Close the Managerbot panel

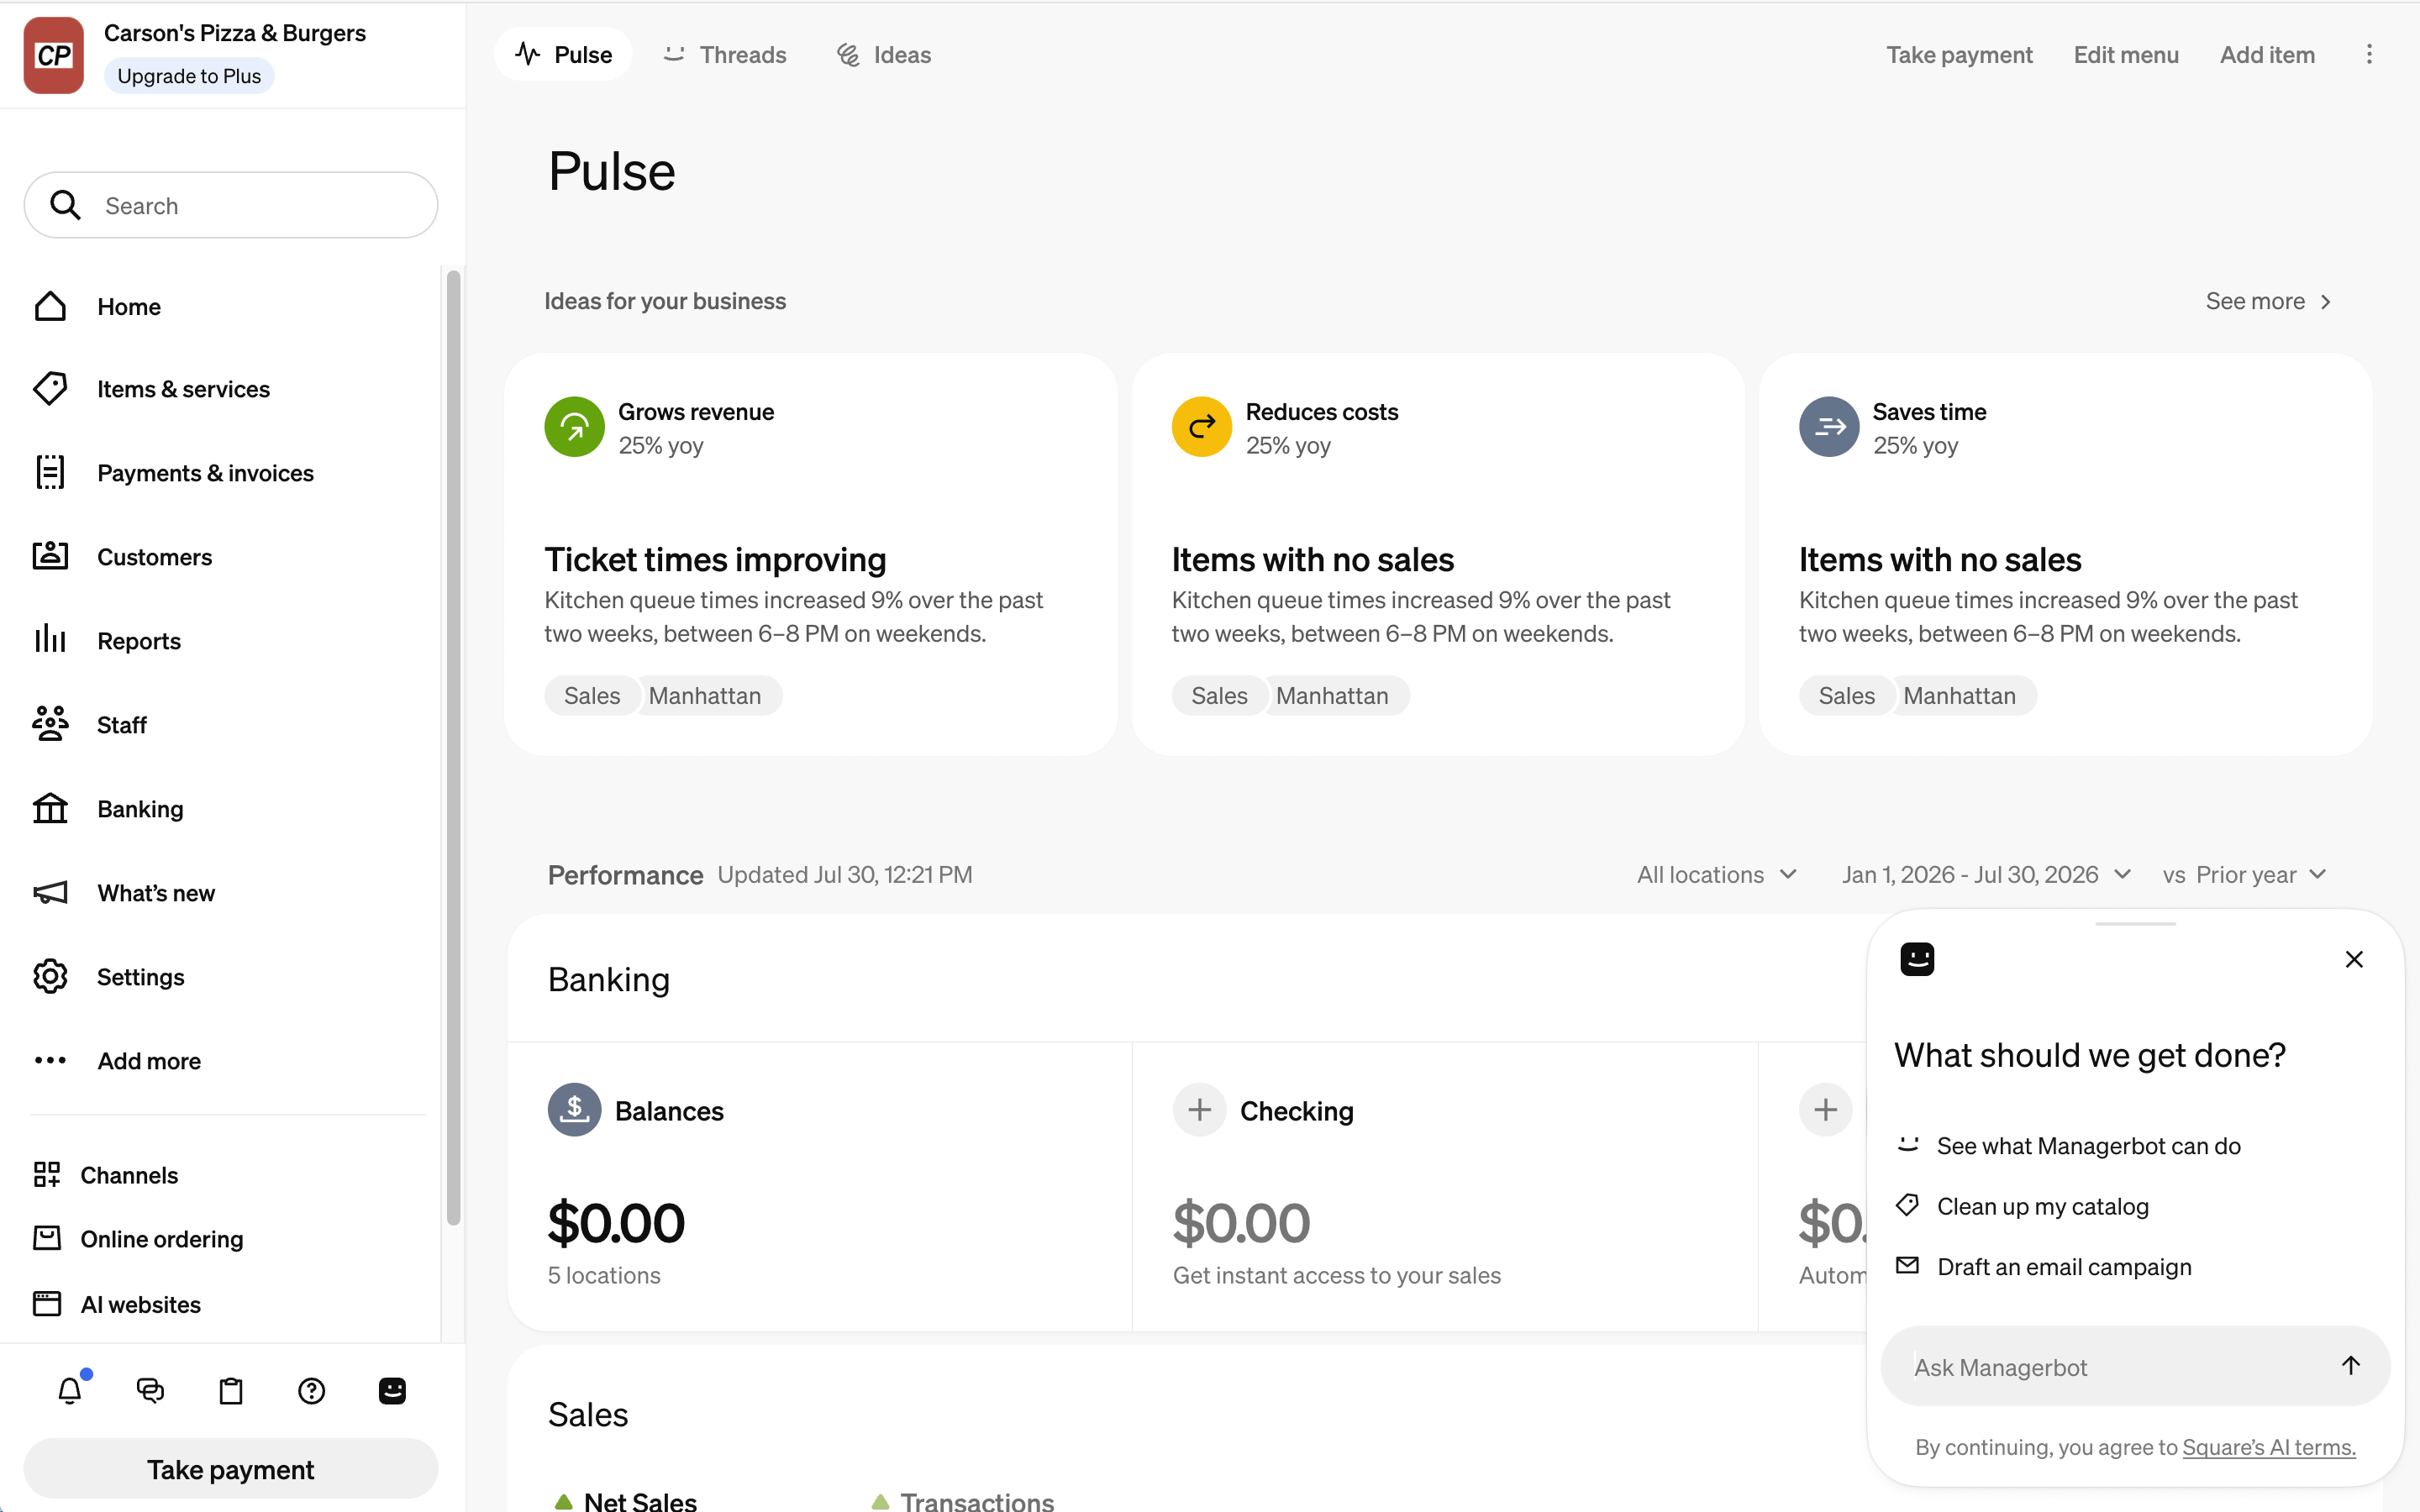pyautogui.click(x=2354, y=959)
